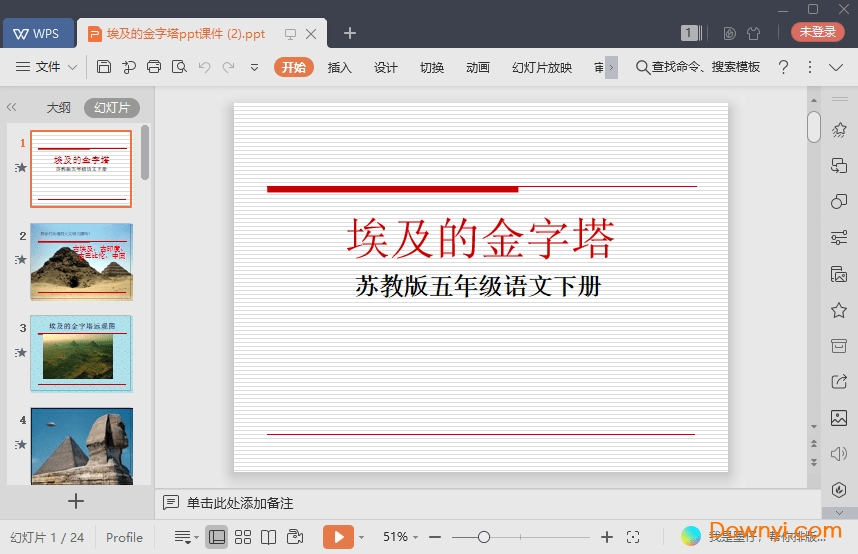858x554 pixels.
Task: Open the shapes icon in the right sidebar
Action: 839,201
